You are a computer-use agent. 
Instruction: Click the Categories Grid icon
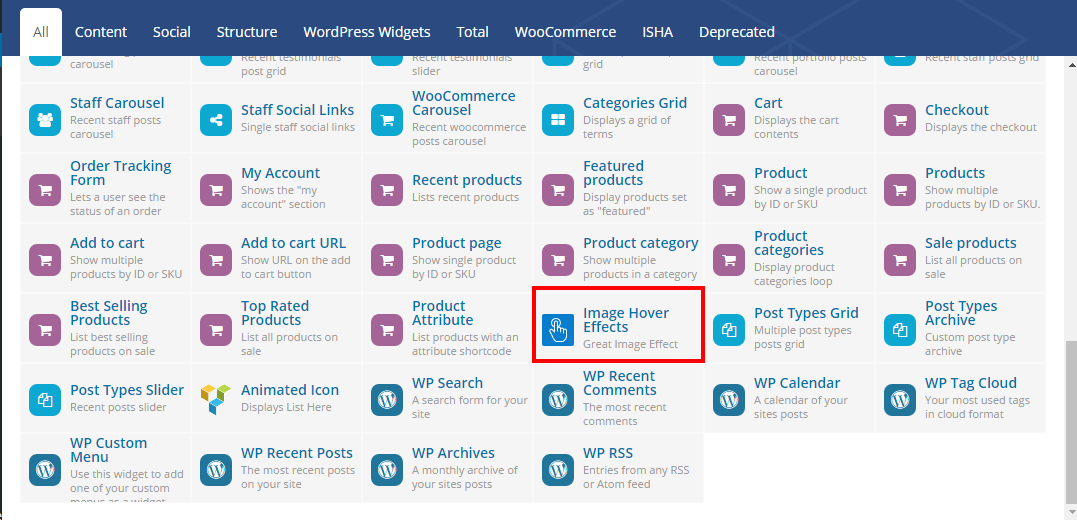(x=558, y=120)
